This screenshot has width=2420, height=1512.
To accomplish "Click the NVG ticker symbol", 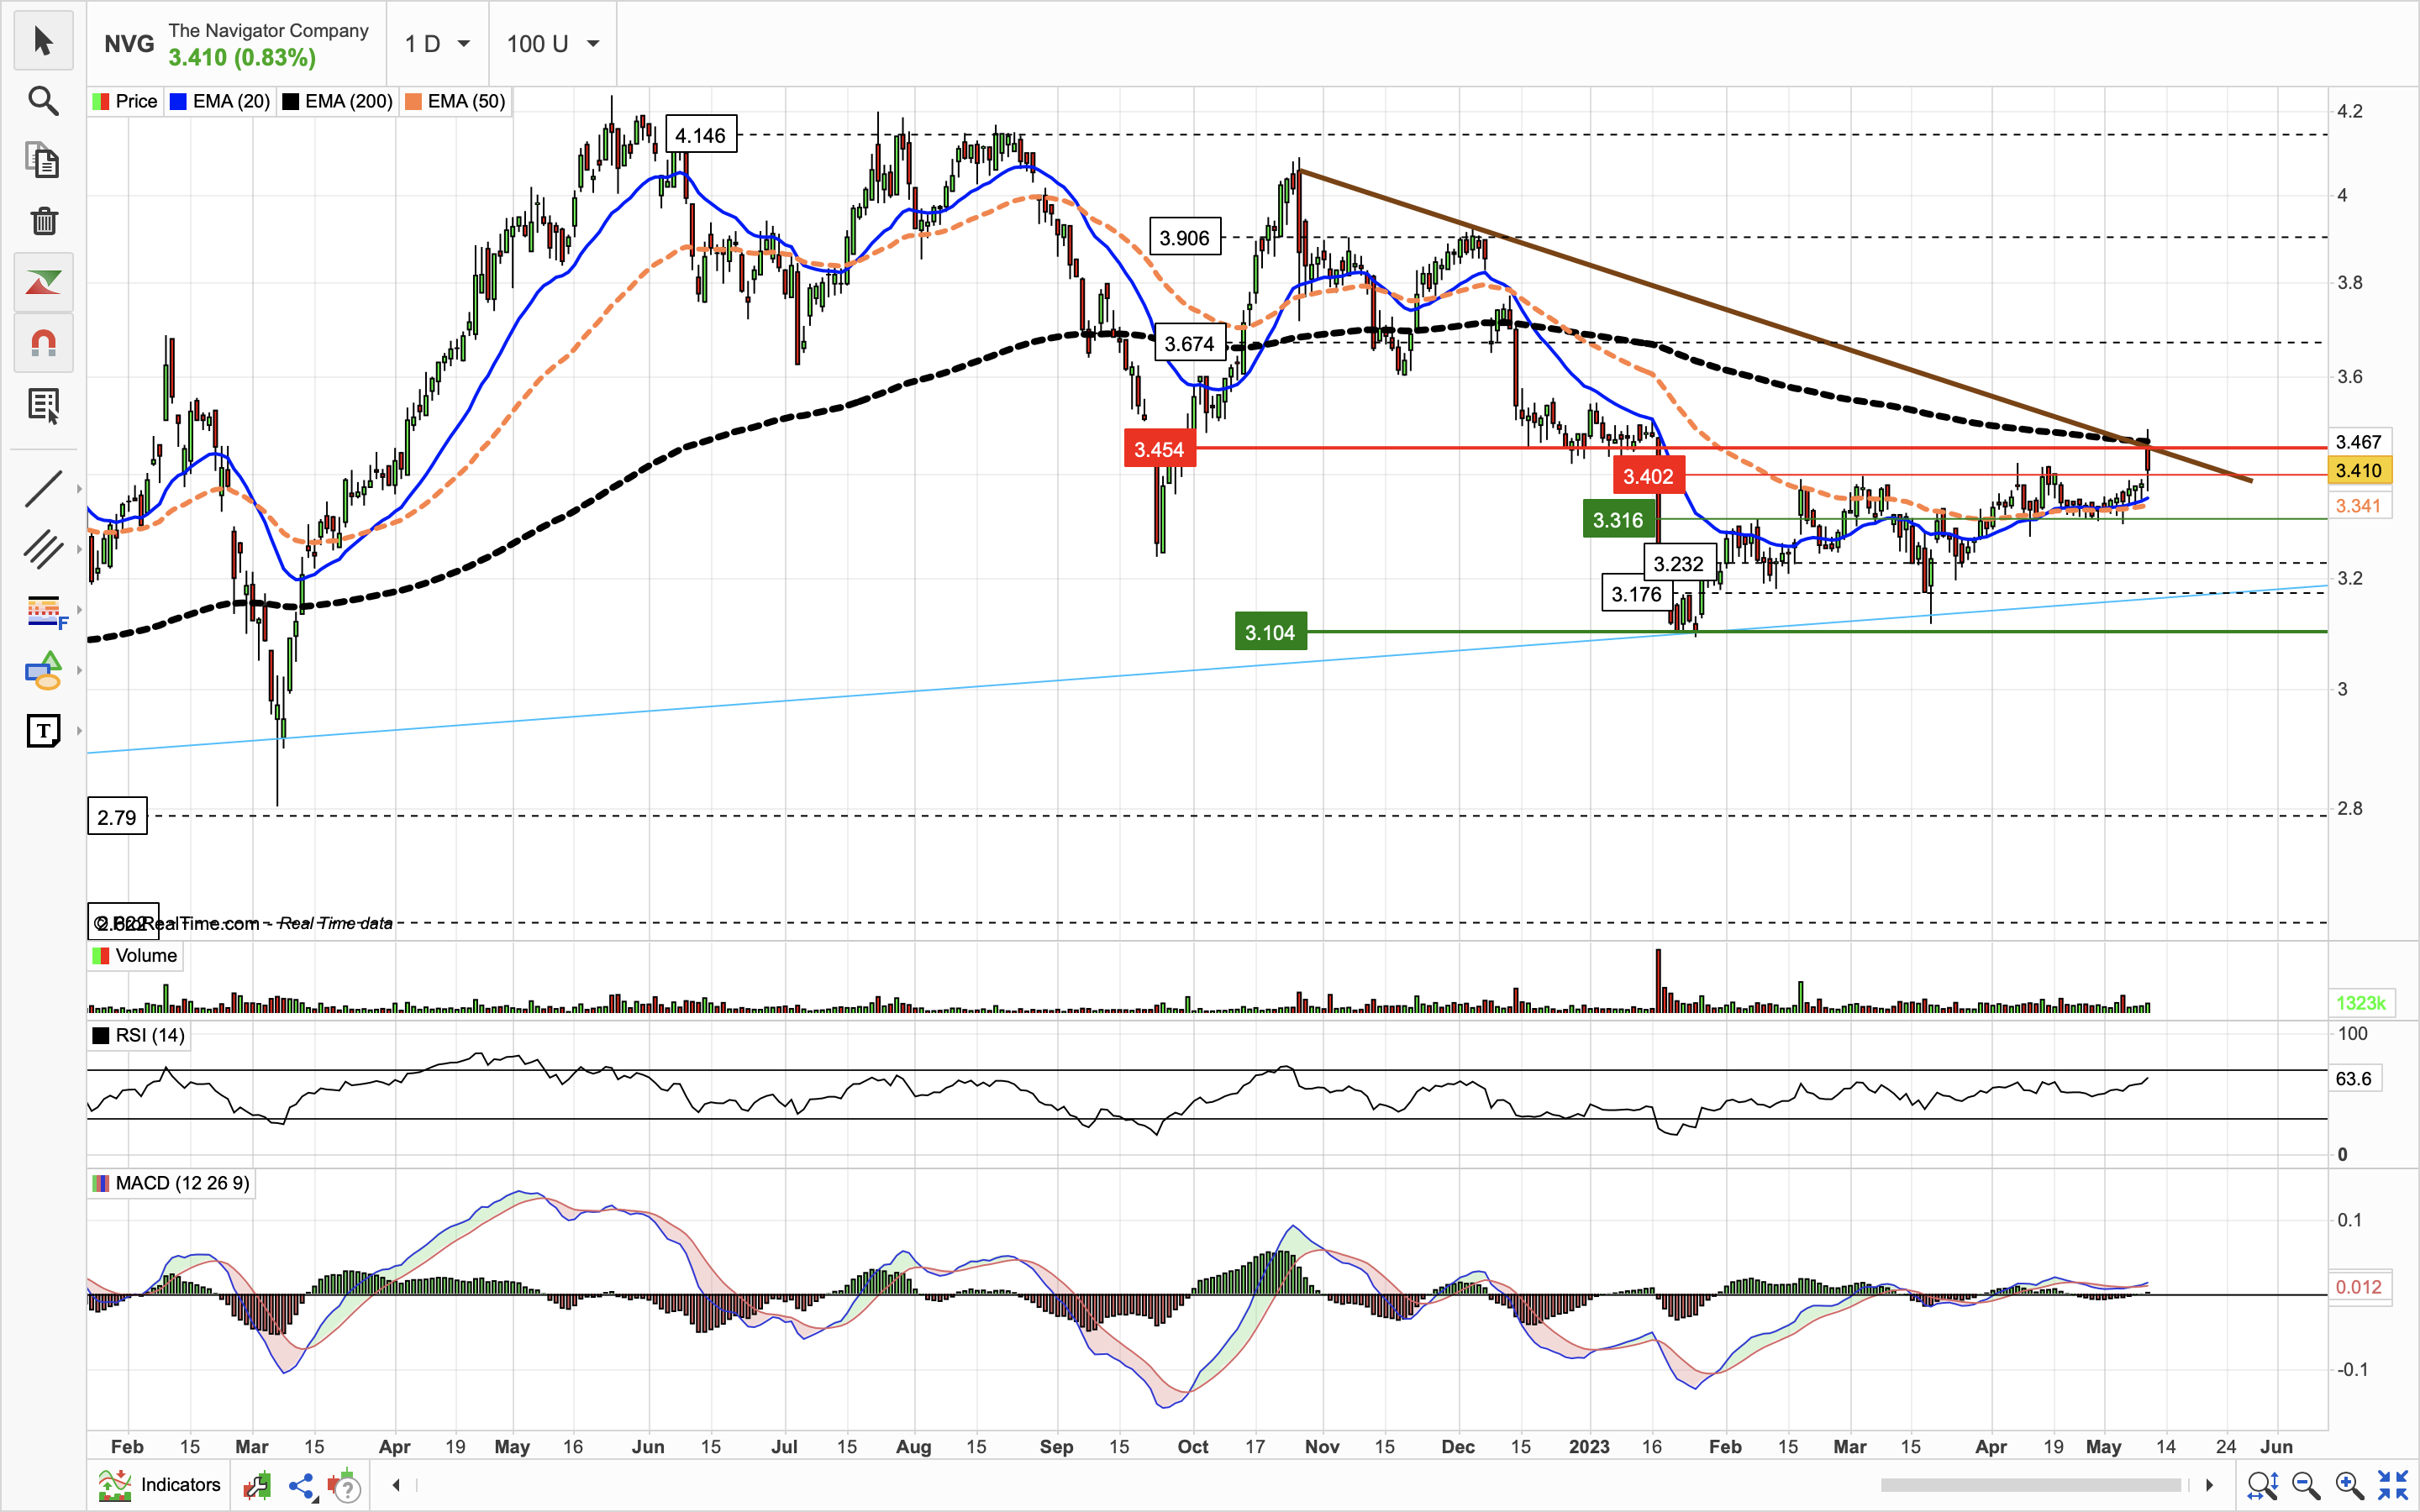I will point(129,44).
